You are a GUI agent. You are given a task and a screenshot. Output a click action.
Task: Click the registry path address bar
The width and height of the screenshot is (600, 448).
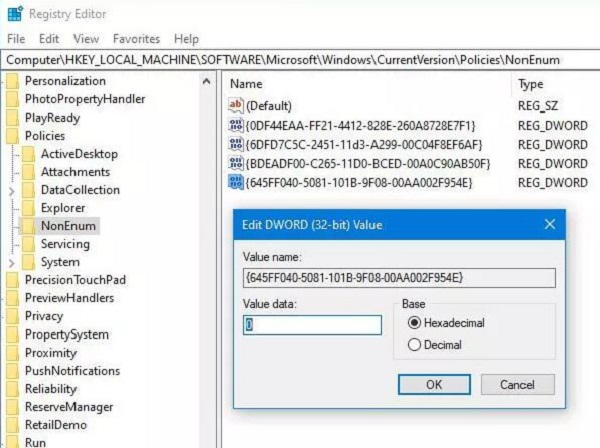300,60
